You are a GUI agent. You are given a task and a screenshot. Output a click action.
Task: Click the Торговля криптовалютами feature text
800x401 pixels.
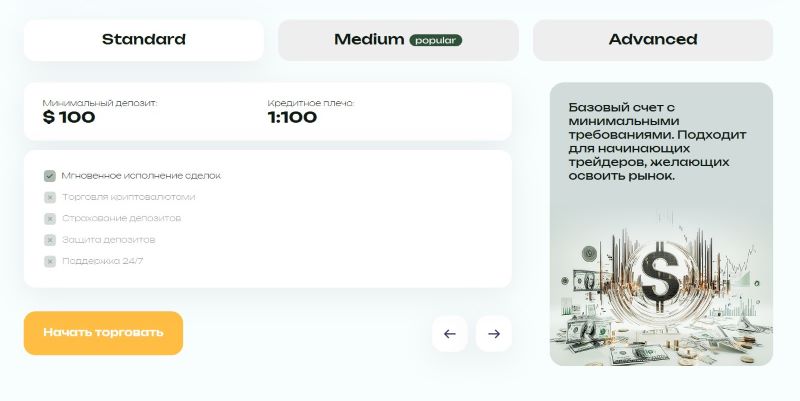click(x=129, y=197)
